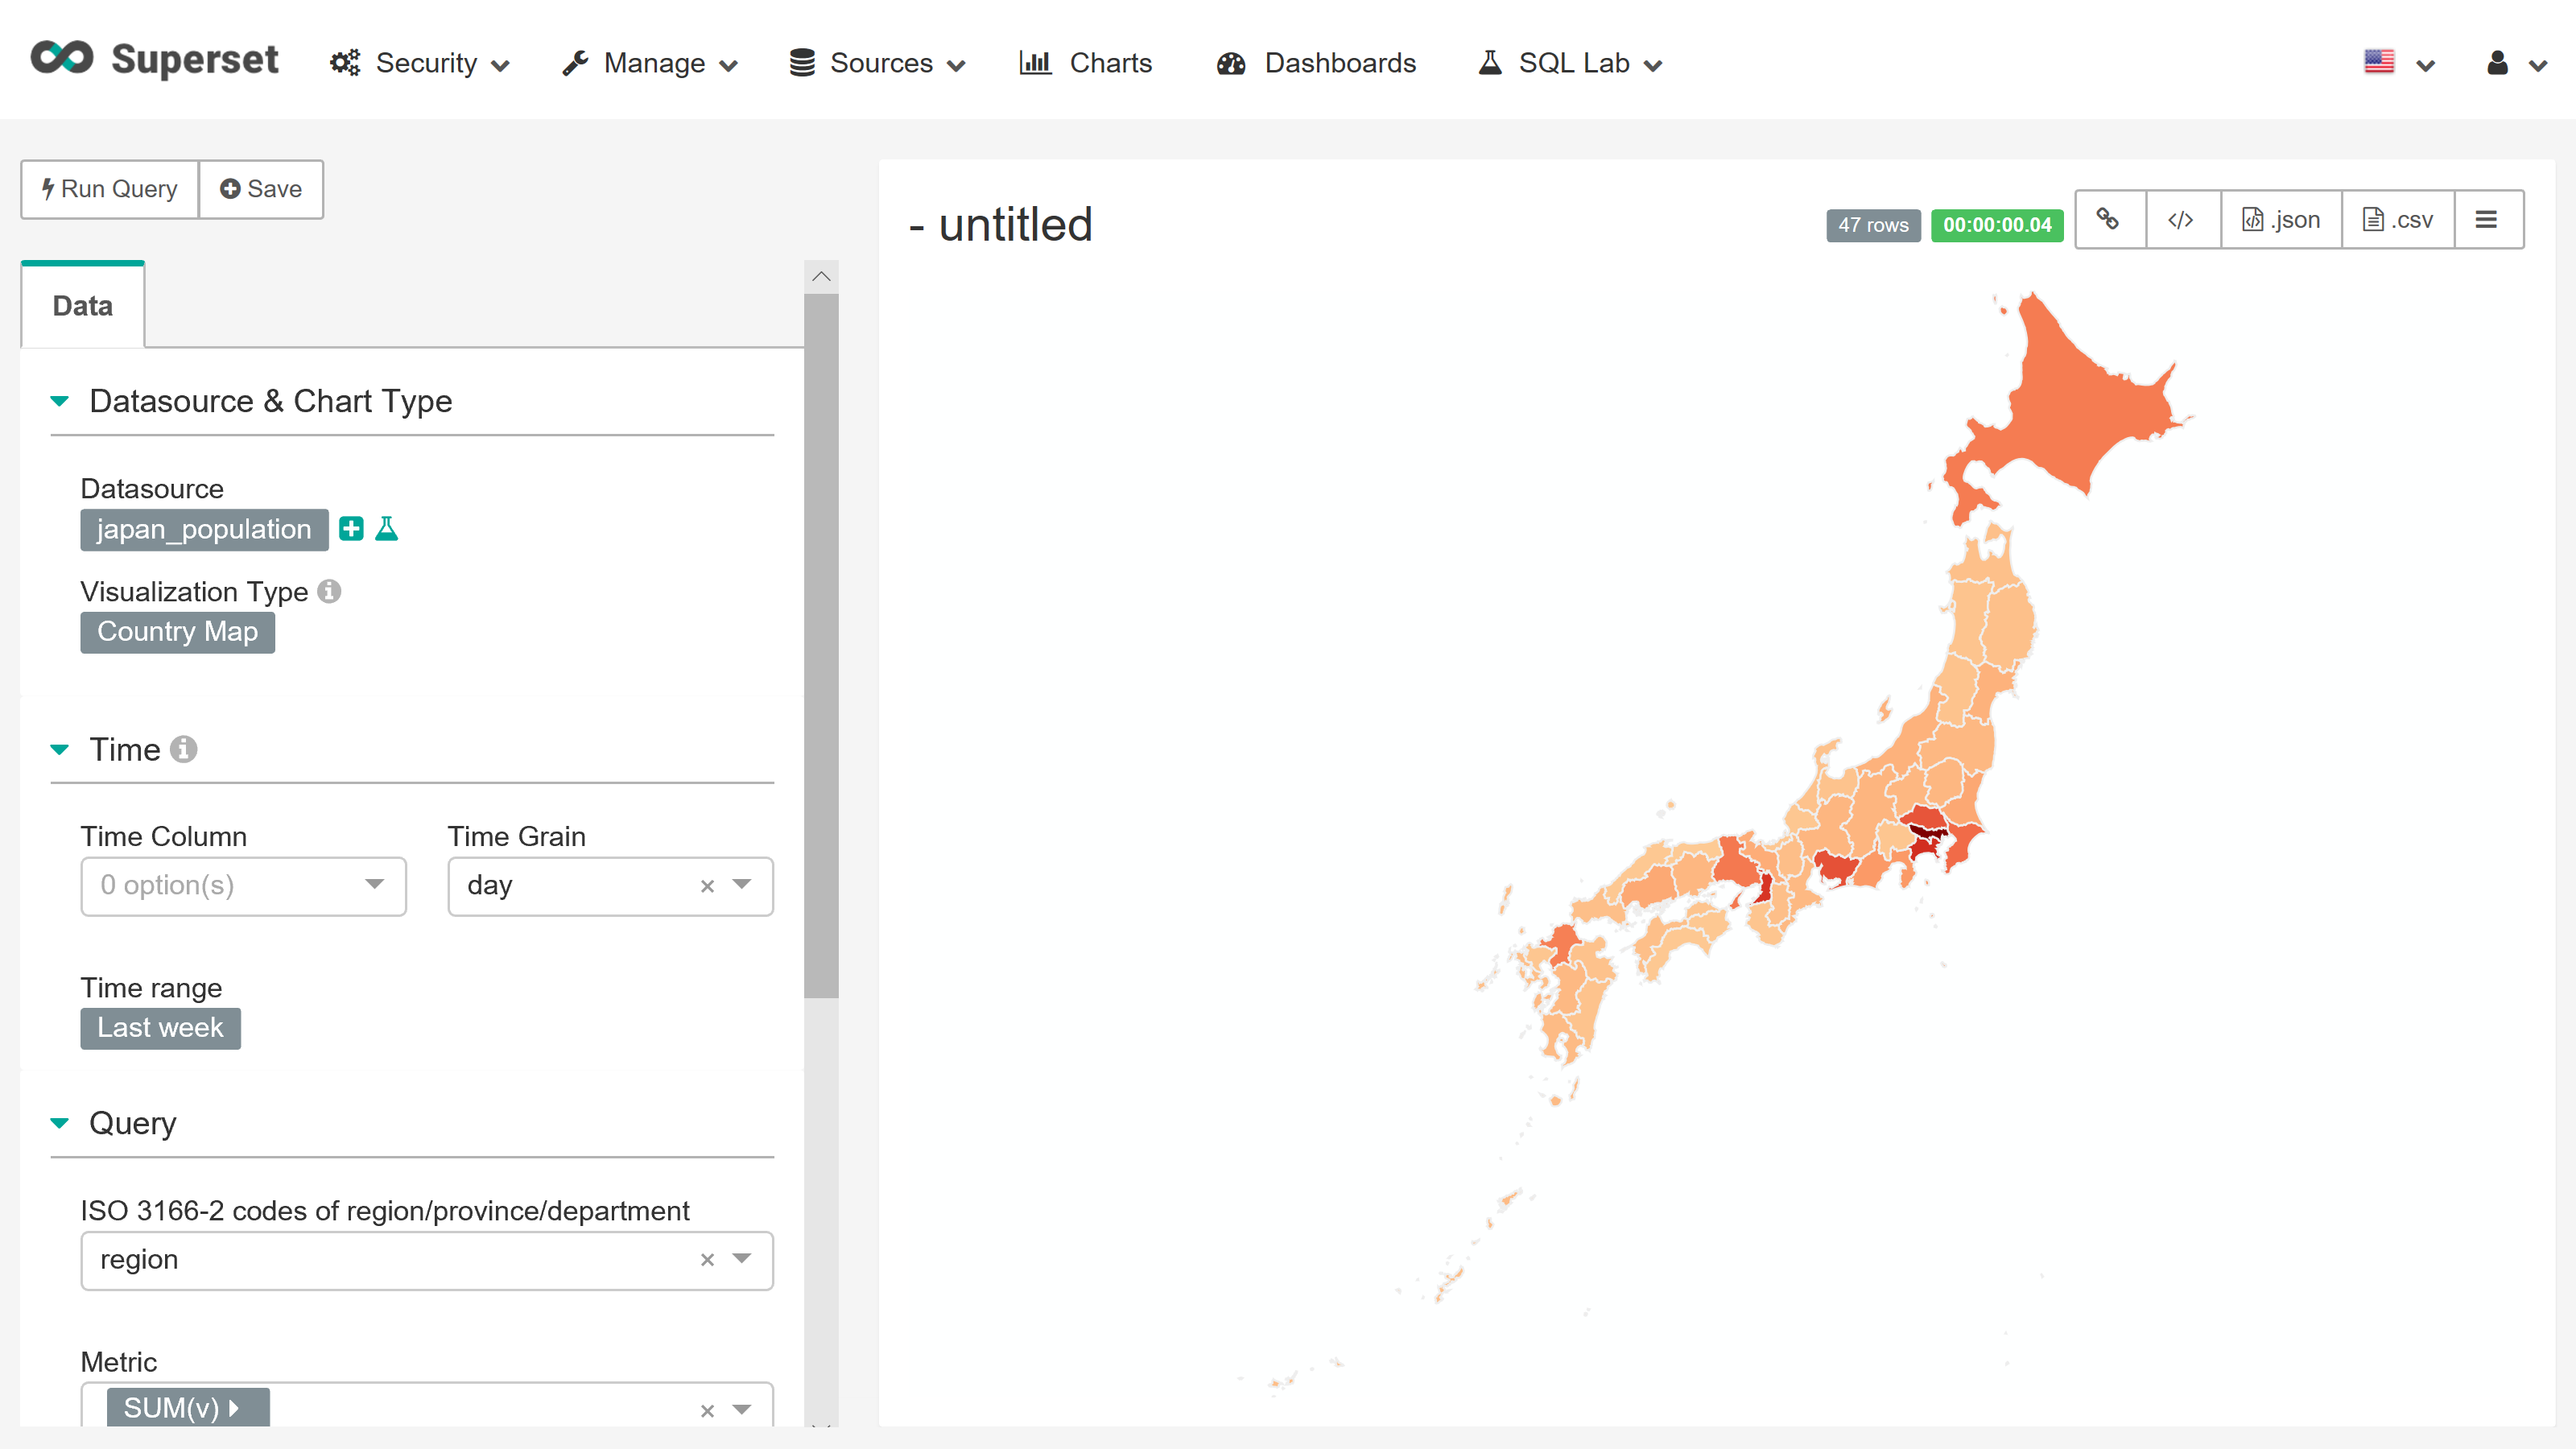Click the Save button
Screen dimensions: 2576x1449
[x=261, y=189]
